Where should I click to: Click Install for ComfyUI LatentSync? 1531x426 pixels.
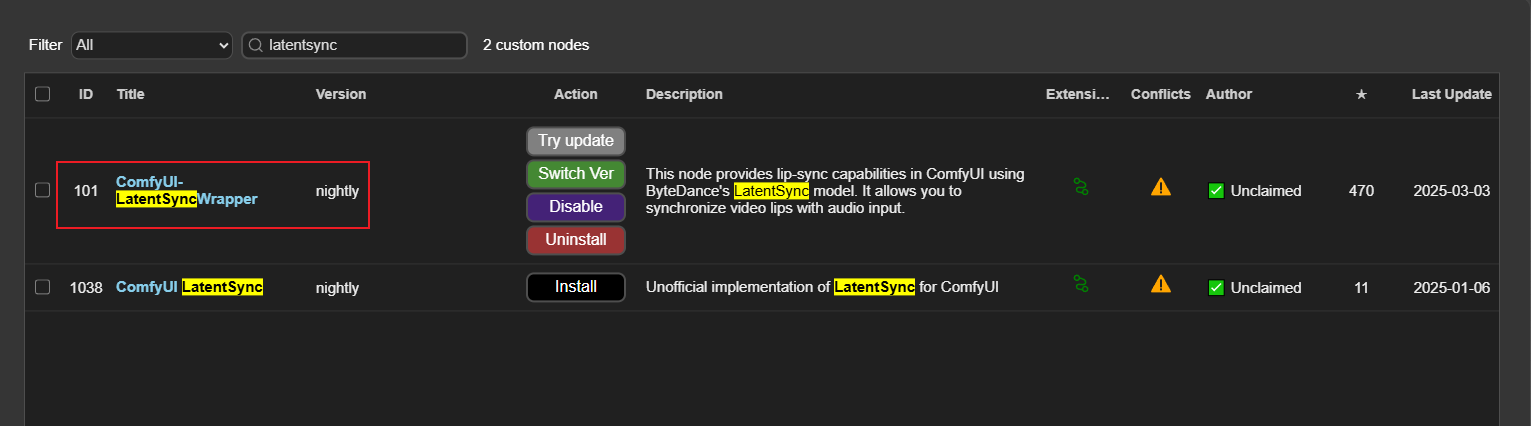(576, 287)
